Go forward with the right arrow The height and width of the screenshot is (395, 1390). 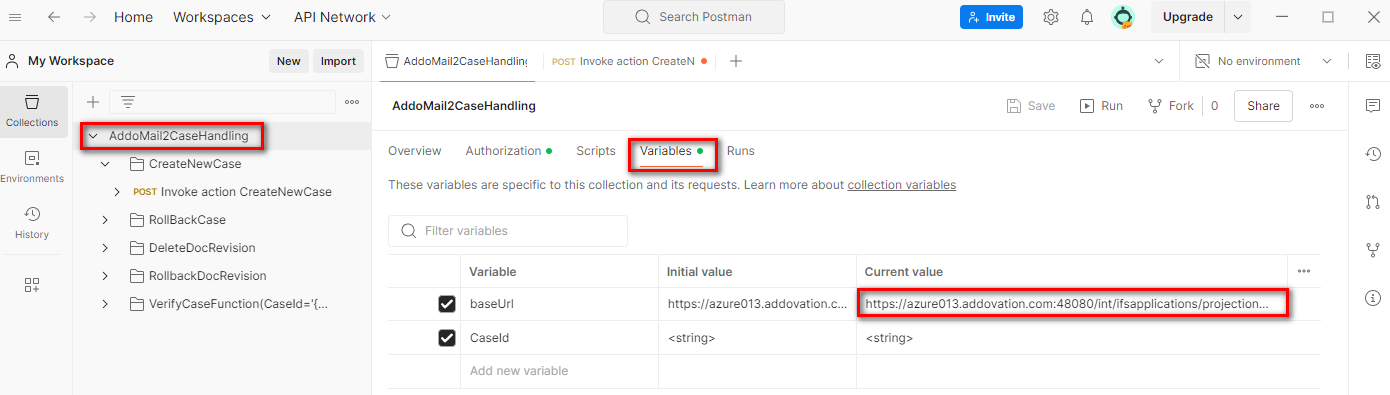90,17
